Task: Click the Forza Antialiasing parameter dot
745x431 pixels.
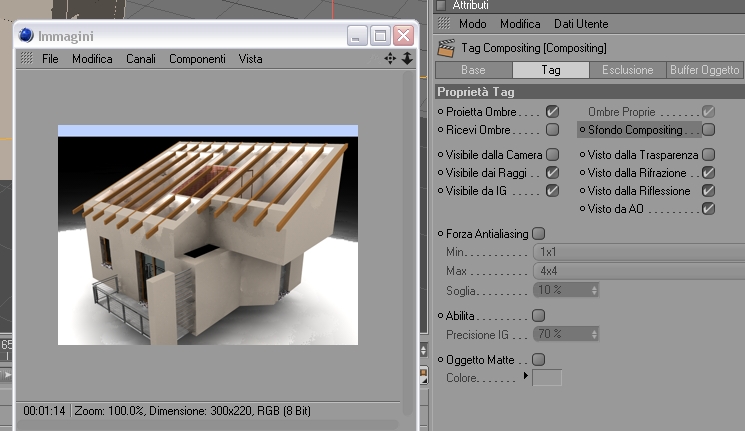Action: (x=440, y=233)
